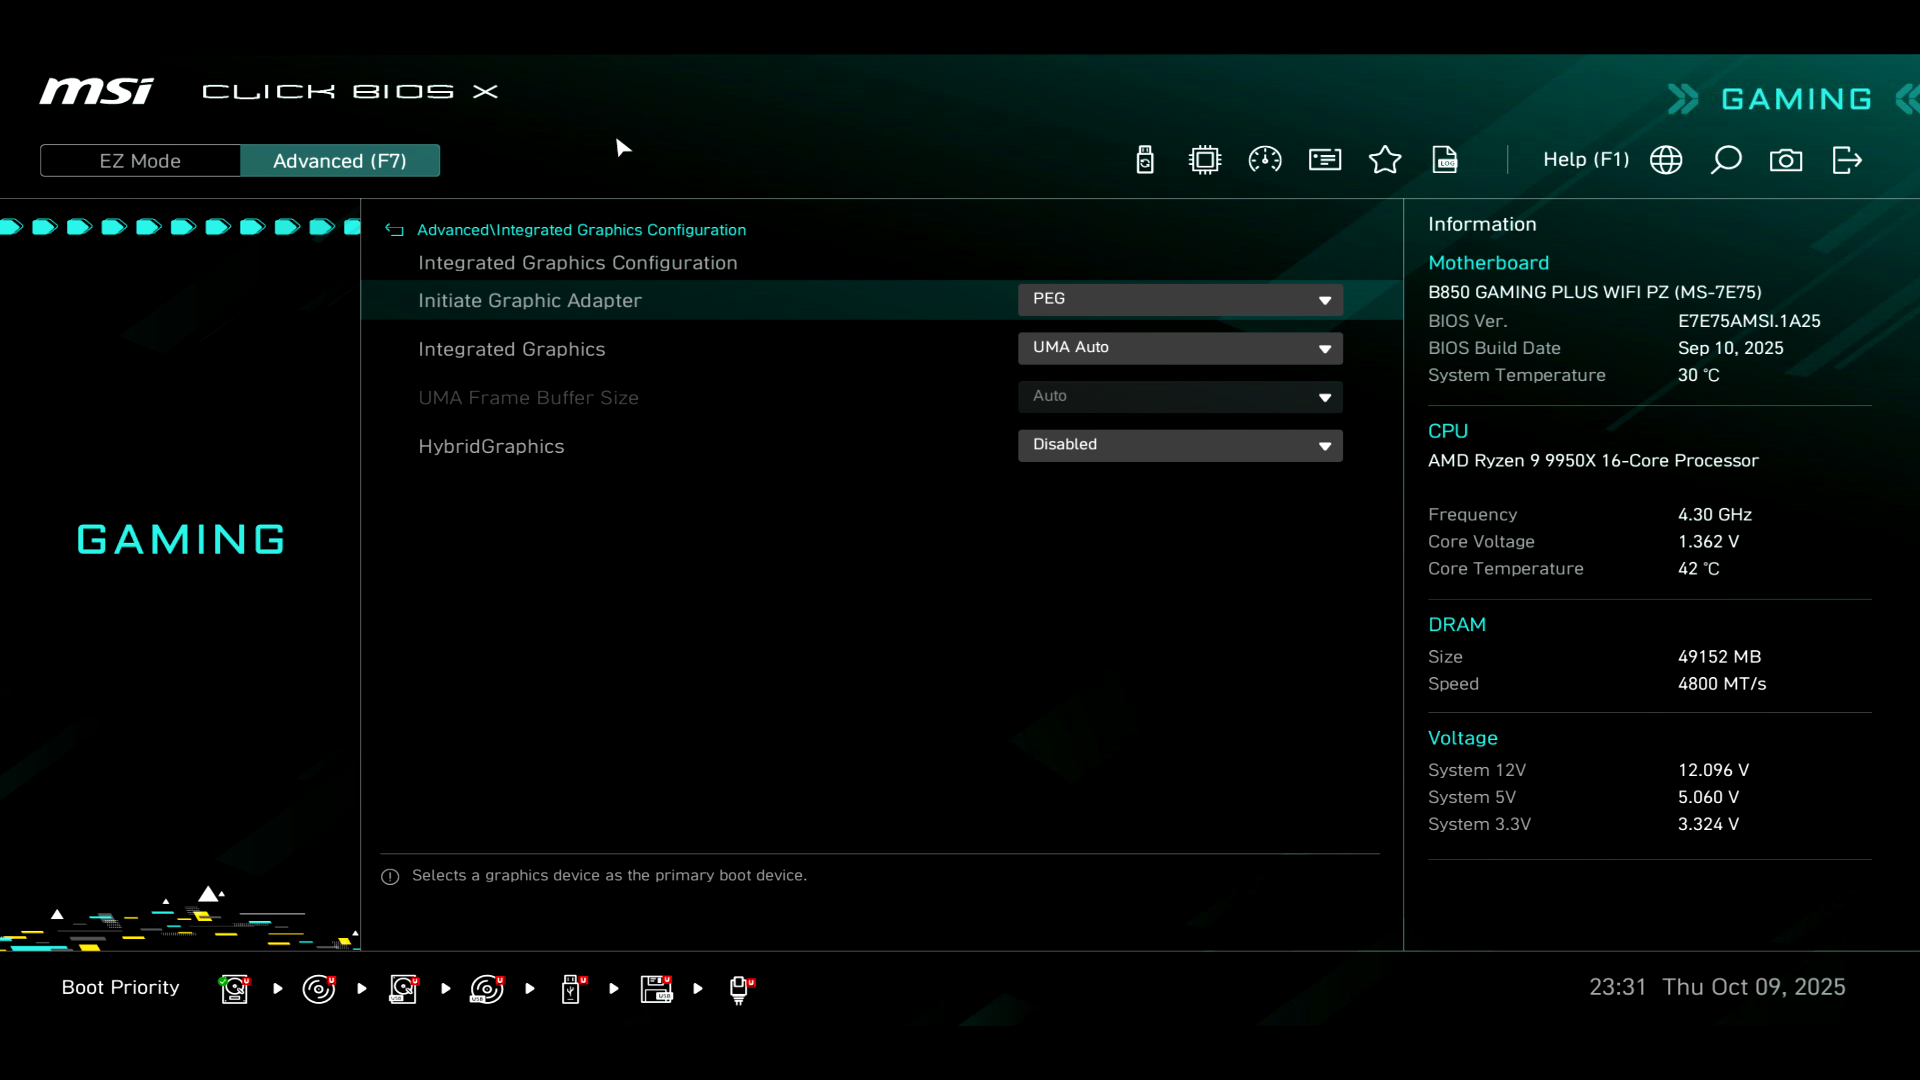Click Advanced\Integrated Graphics Configuration breadcrumb
1920x1080 pixels.
581,230
